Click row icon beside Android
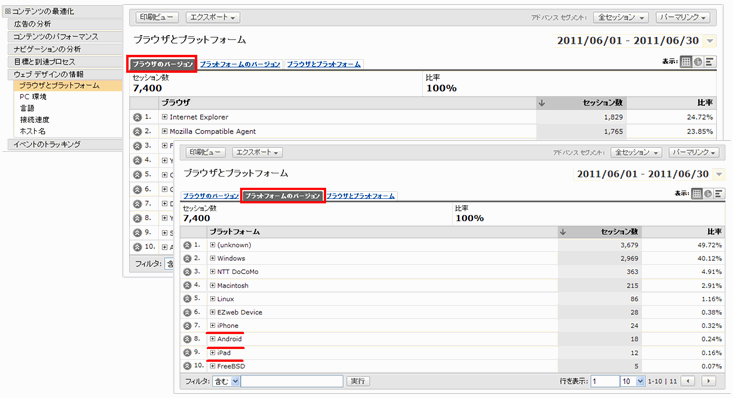Image resolution: width=733 pixels, height=398 pixels. [x=187, y=339]
